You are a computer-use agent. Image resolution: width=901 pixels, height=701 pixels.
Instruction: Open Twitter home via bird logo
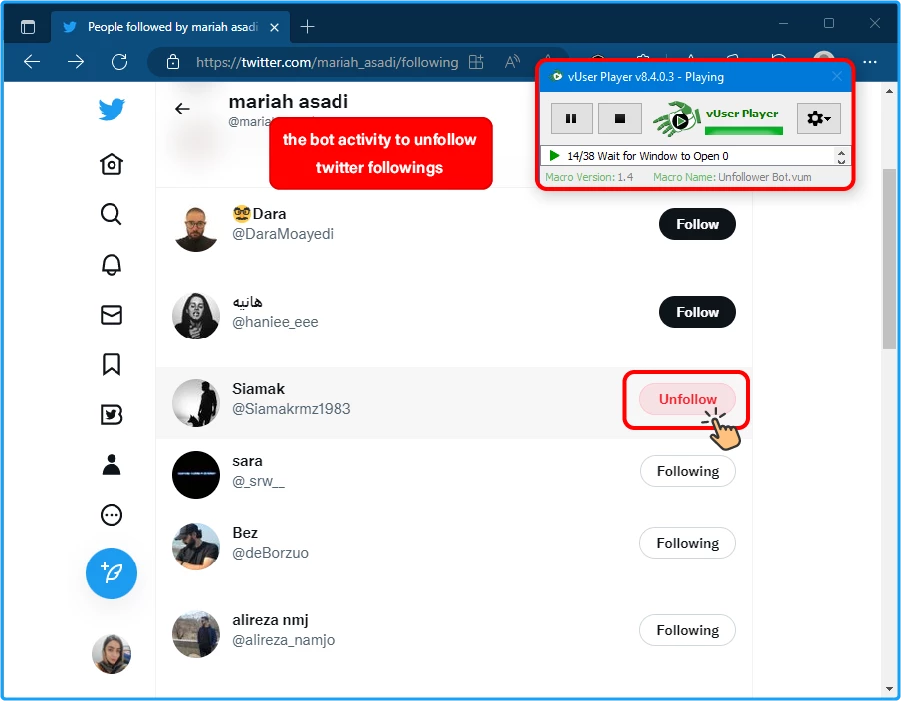tap(111, 109)
